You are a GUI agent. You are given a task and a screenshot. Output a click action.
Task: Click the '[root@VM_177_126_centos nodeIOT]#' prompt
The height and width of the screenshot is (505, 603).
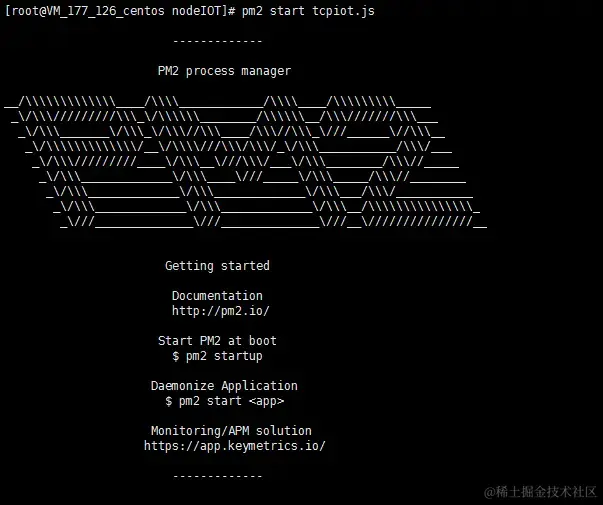click(120, 11)
